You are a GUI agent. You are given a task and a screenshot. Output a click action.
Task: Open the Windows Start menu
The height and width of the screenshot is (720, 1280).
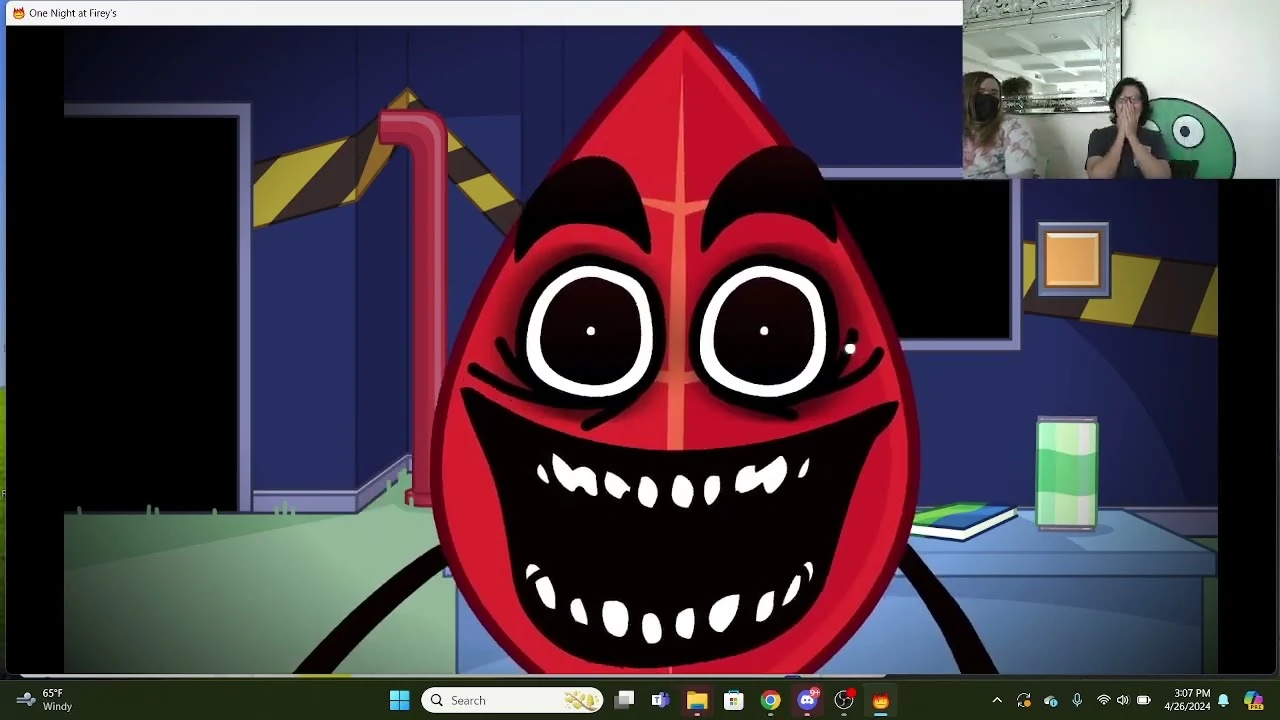pyautogui.click(x=399, y=700)
